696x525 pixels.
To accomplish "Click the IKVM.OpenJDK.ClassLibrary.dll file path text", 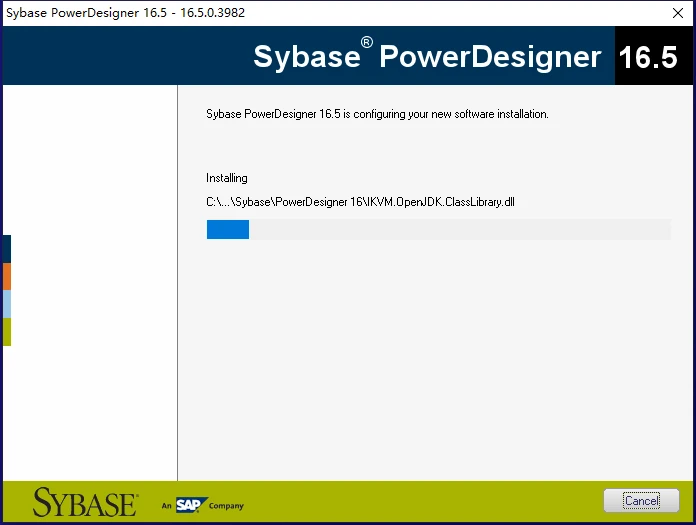I will pos(360,202).
